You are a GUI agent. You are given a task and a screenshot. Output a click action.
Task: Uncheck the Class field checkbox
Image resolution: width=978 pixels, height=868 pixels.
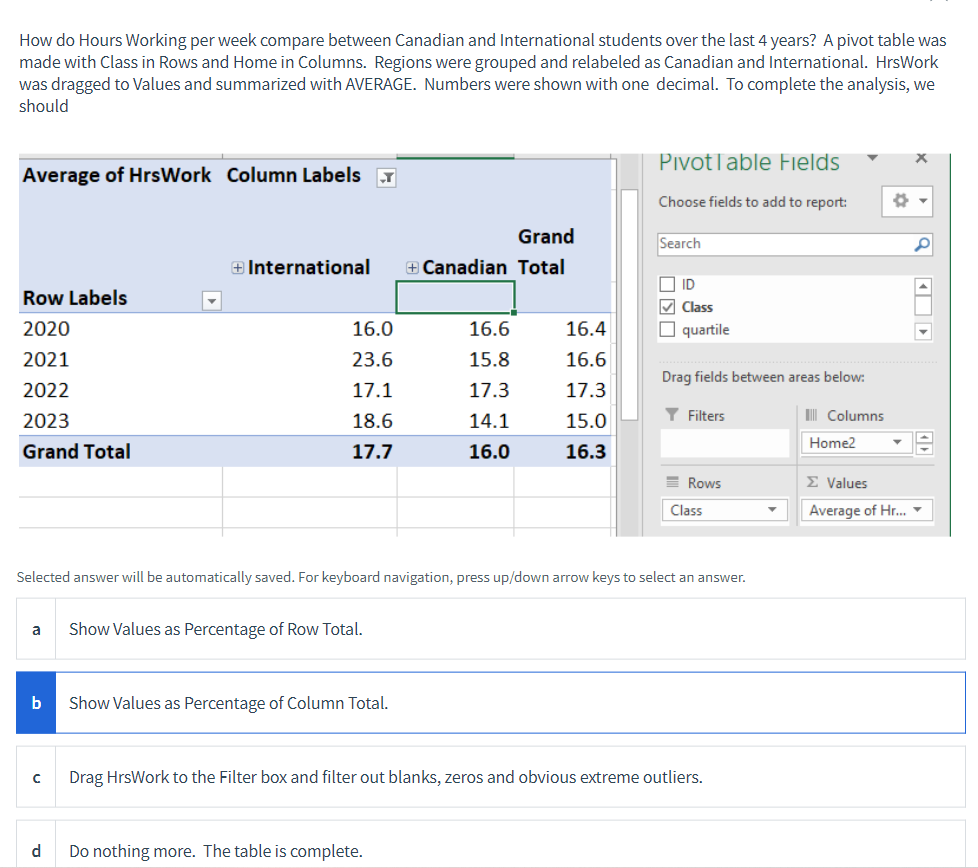tap(667, 307)
